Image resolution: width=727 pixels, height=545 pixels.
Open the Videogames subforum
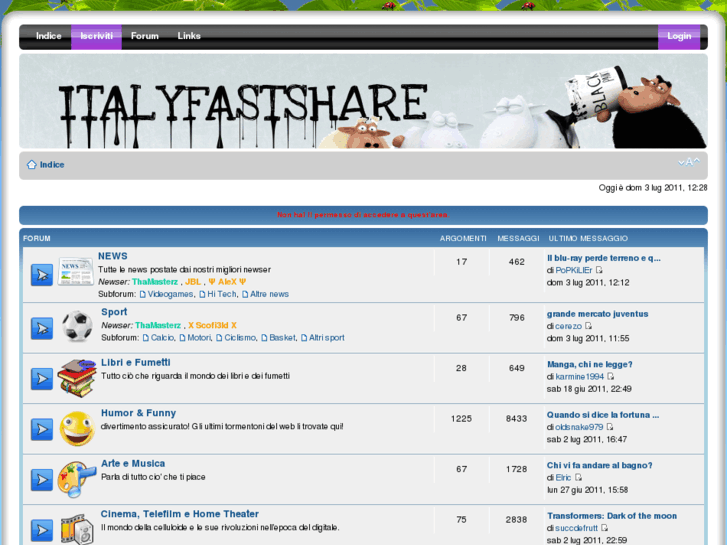[x=170, y=294]
